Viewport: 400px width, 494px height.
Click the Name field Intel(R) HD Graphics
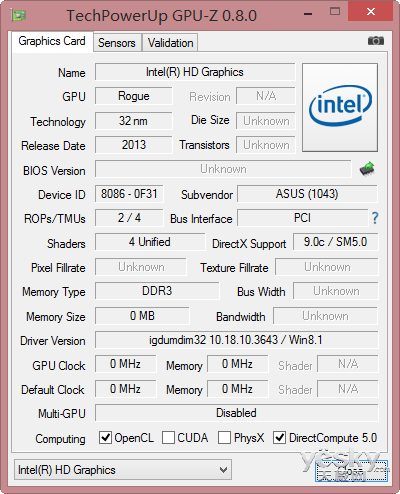pos(195,72)
